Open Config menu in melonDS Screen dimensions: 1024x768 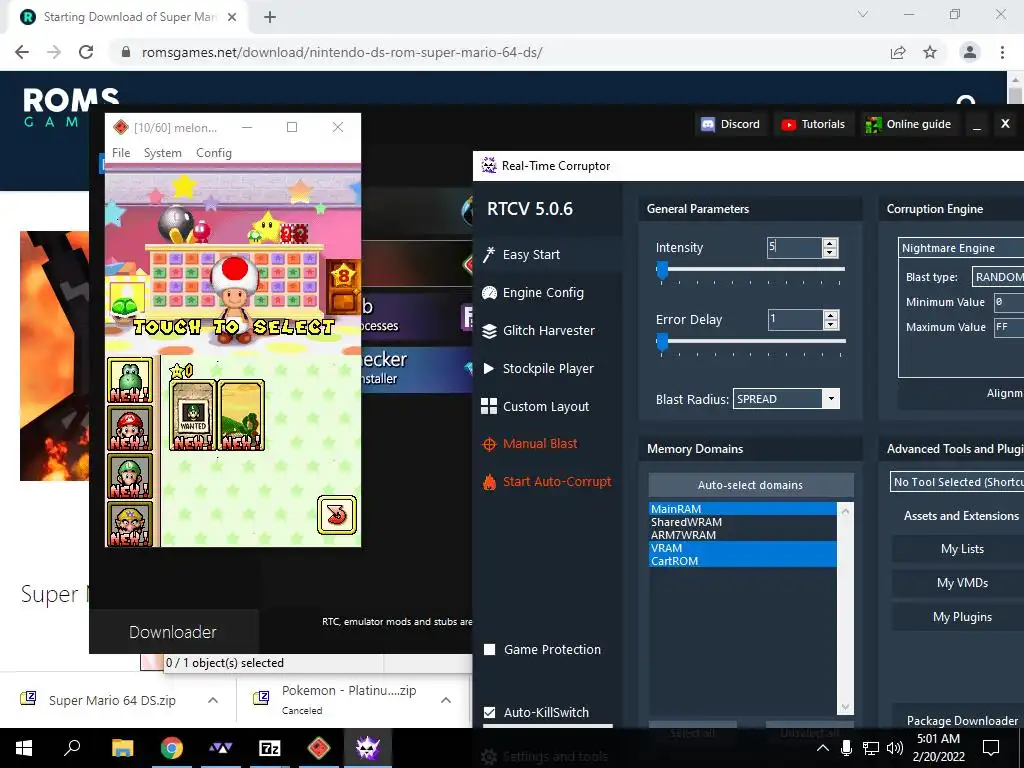point(214,153)
